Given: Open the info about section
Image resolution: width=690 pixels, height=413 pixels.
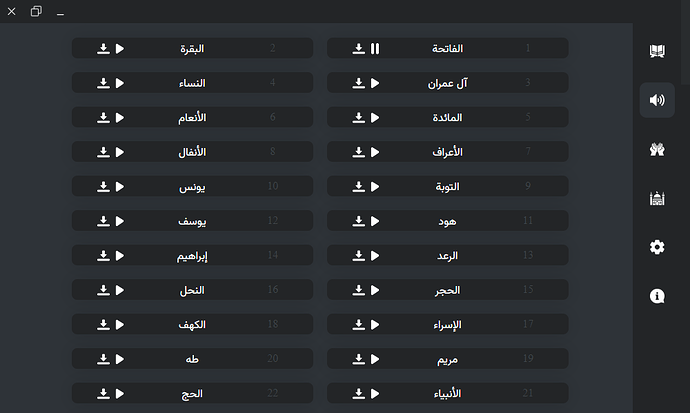Looking at the screenshot, I should [657, 296].
